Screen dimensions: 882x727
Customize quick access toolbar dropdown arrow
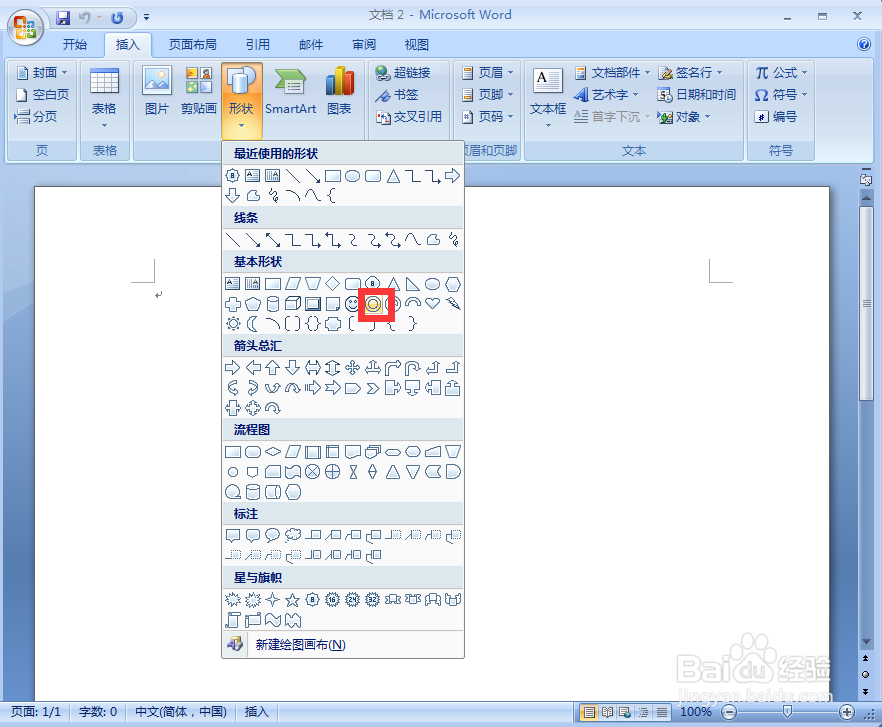coord(146,17)
